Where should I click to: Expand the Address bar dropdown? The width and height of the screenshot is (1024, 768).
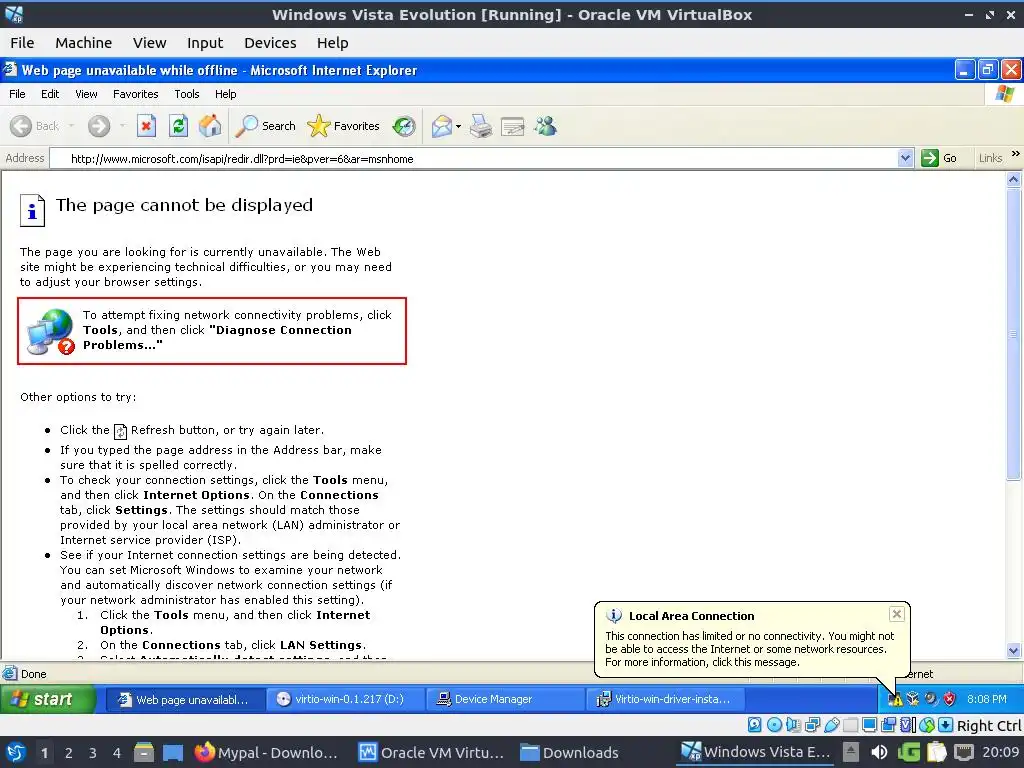click(x=905, y=158)
